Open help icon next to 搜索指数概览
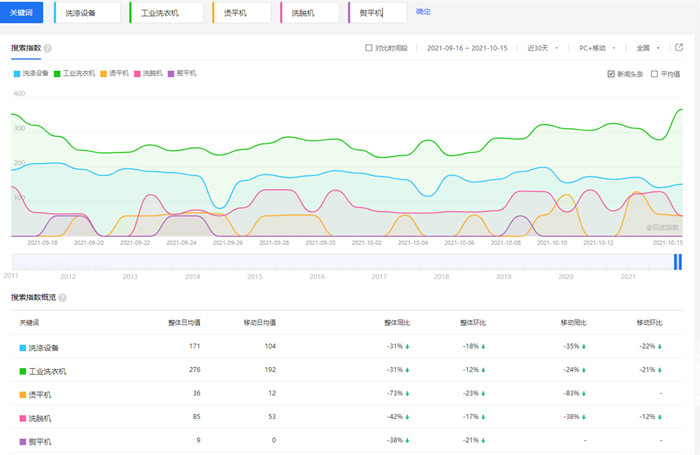This screenshot has width=700, height=455. coord(62,298)
